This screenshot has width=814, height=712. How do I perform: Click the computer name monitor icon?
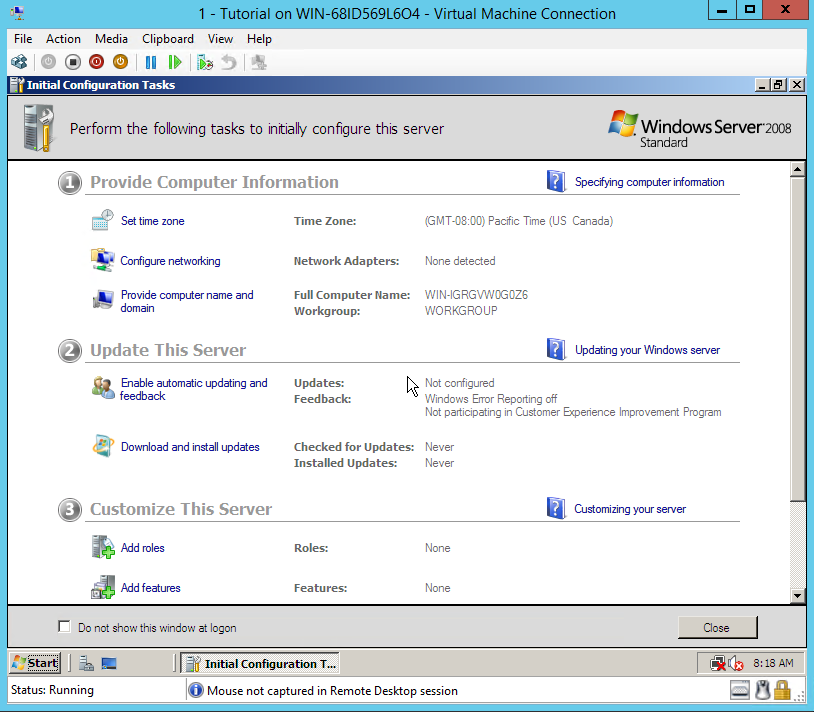pos(103,299)
